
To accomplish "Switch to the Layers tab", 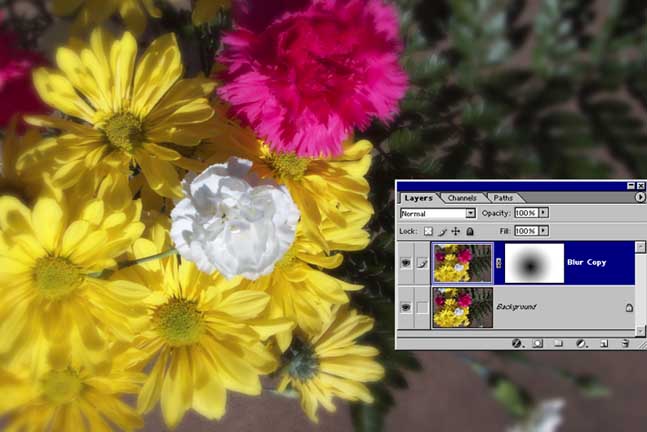I will [418, 198].
